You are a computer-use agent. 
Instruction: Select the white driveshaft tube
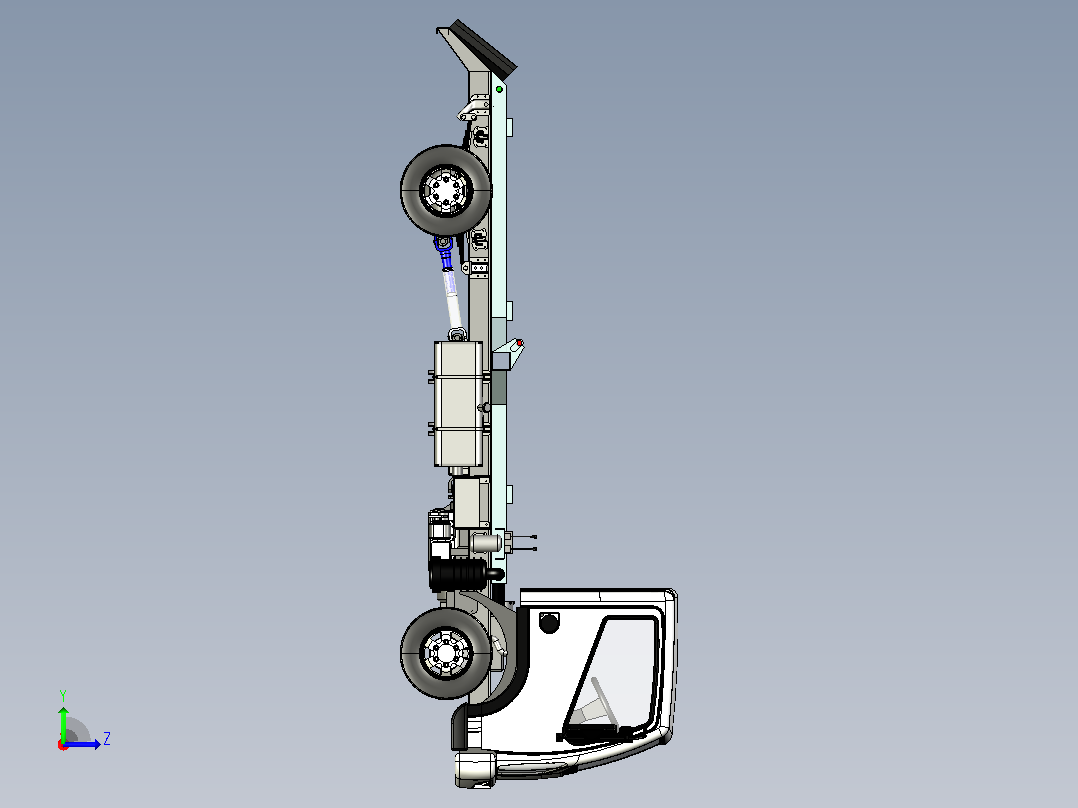[452, 301]
